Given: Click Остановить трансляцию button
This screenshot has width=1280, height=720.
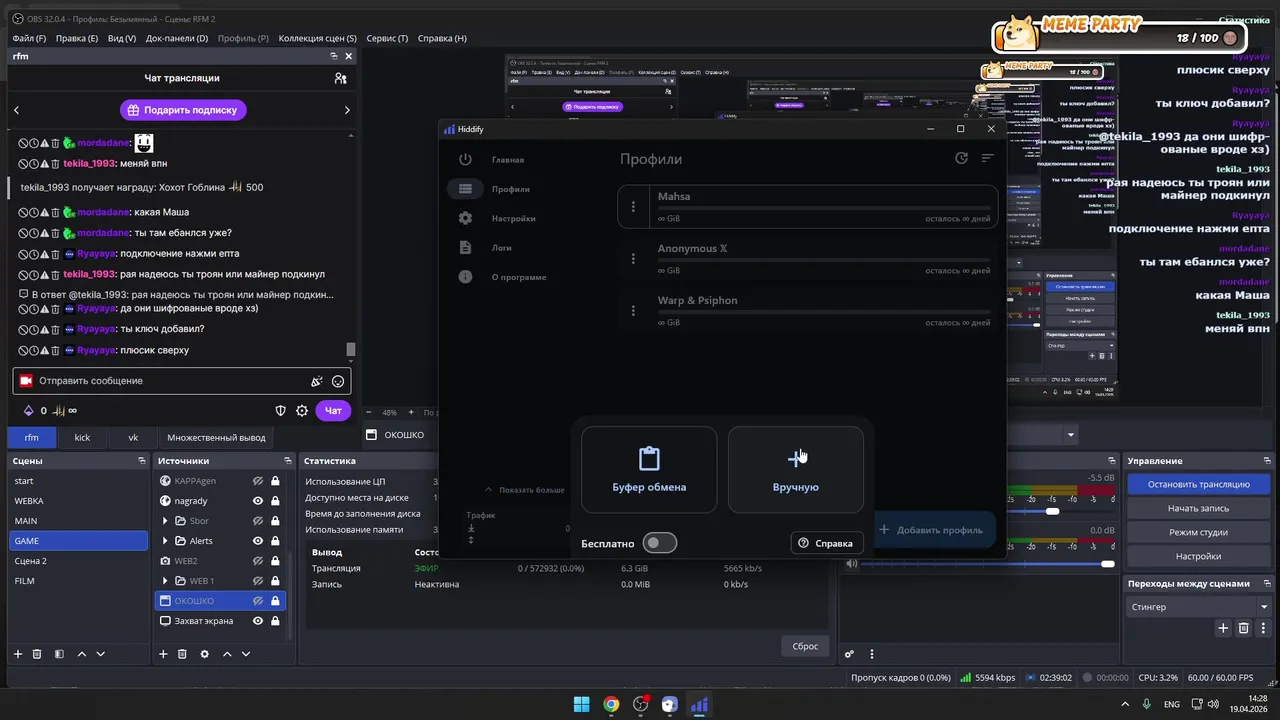Looking at the screenshot, I should [x=1198, y=484].
